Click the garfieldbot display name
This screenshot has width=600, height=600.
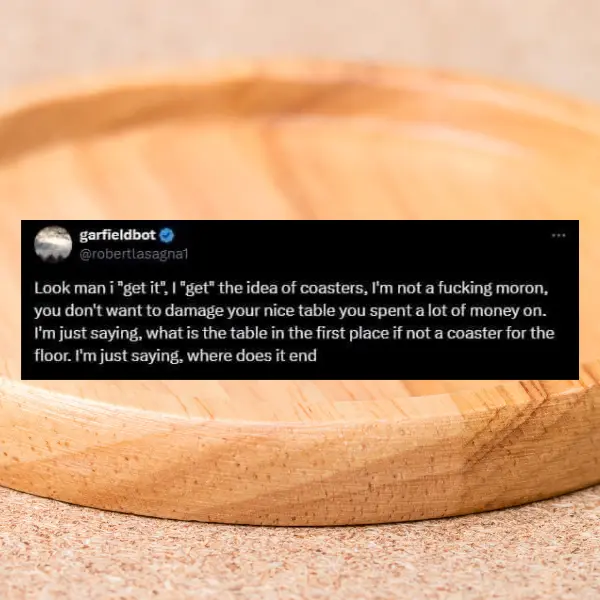pos(117,235)
